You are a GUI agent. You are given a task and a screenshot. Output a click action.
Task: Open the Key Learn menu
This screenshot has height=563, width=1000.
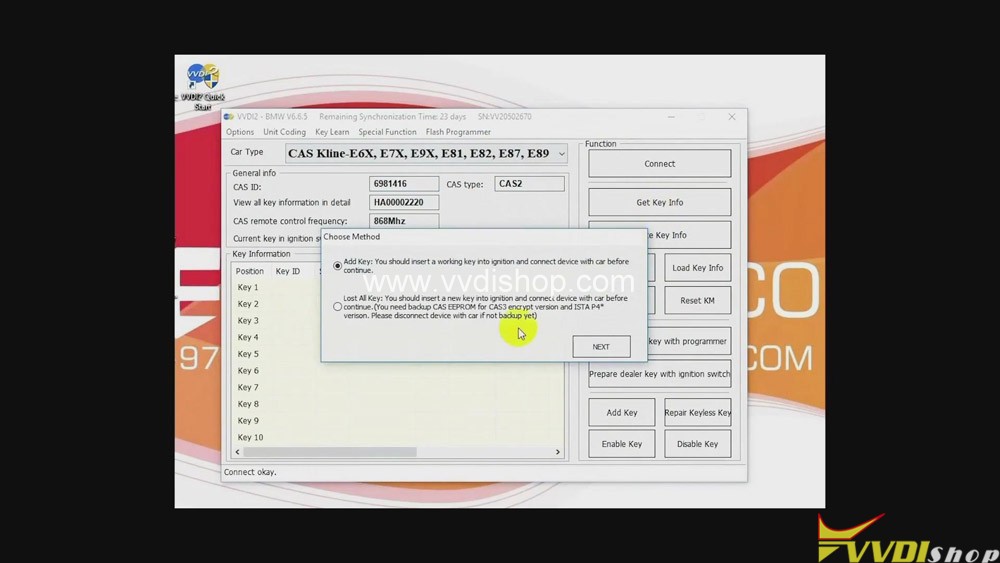pos(332,132)
